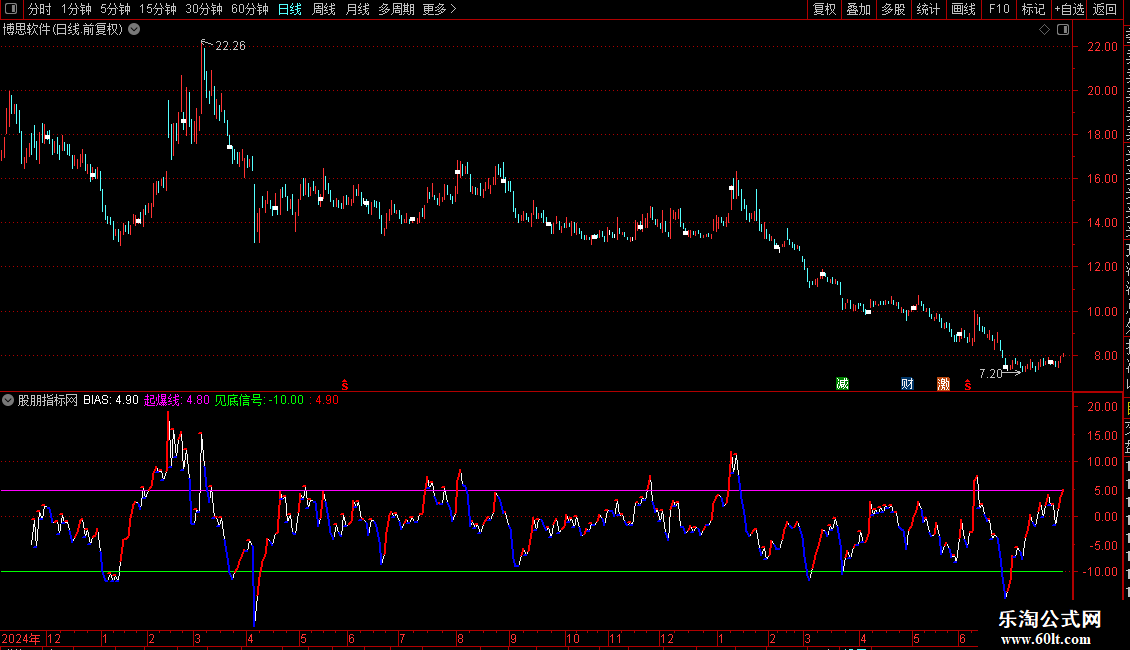
Task: Click the BIAS: 4.90 value
Action: 111,400
